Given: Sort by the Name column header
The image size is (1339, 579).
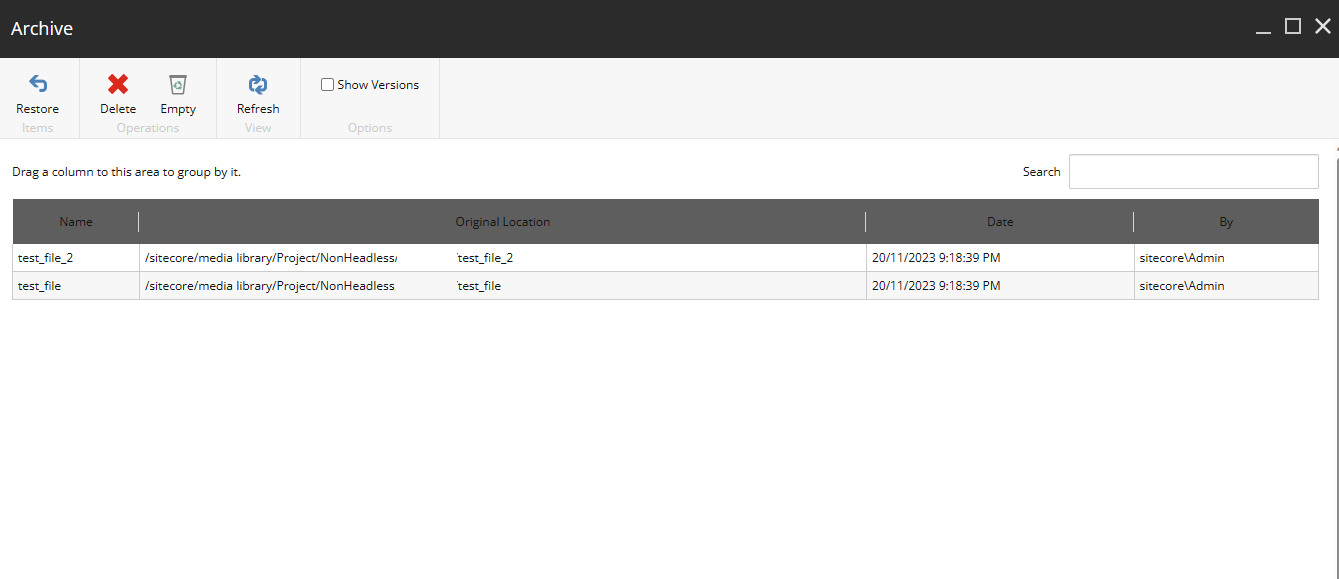Looking at the screenshot, I should click(76, 222).
